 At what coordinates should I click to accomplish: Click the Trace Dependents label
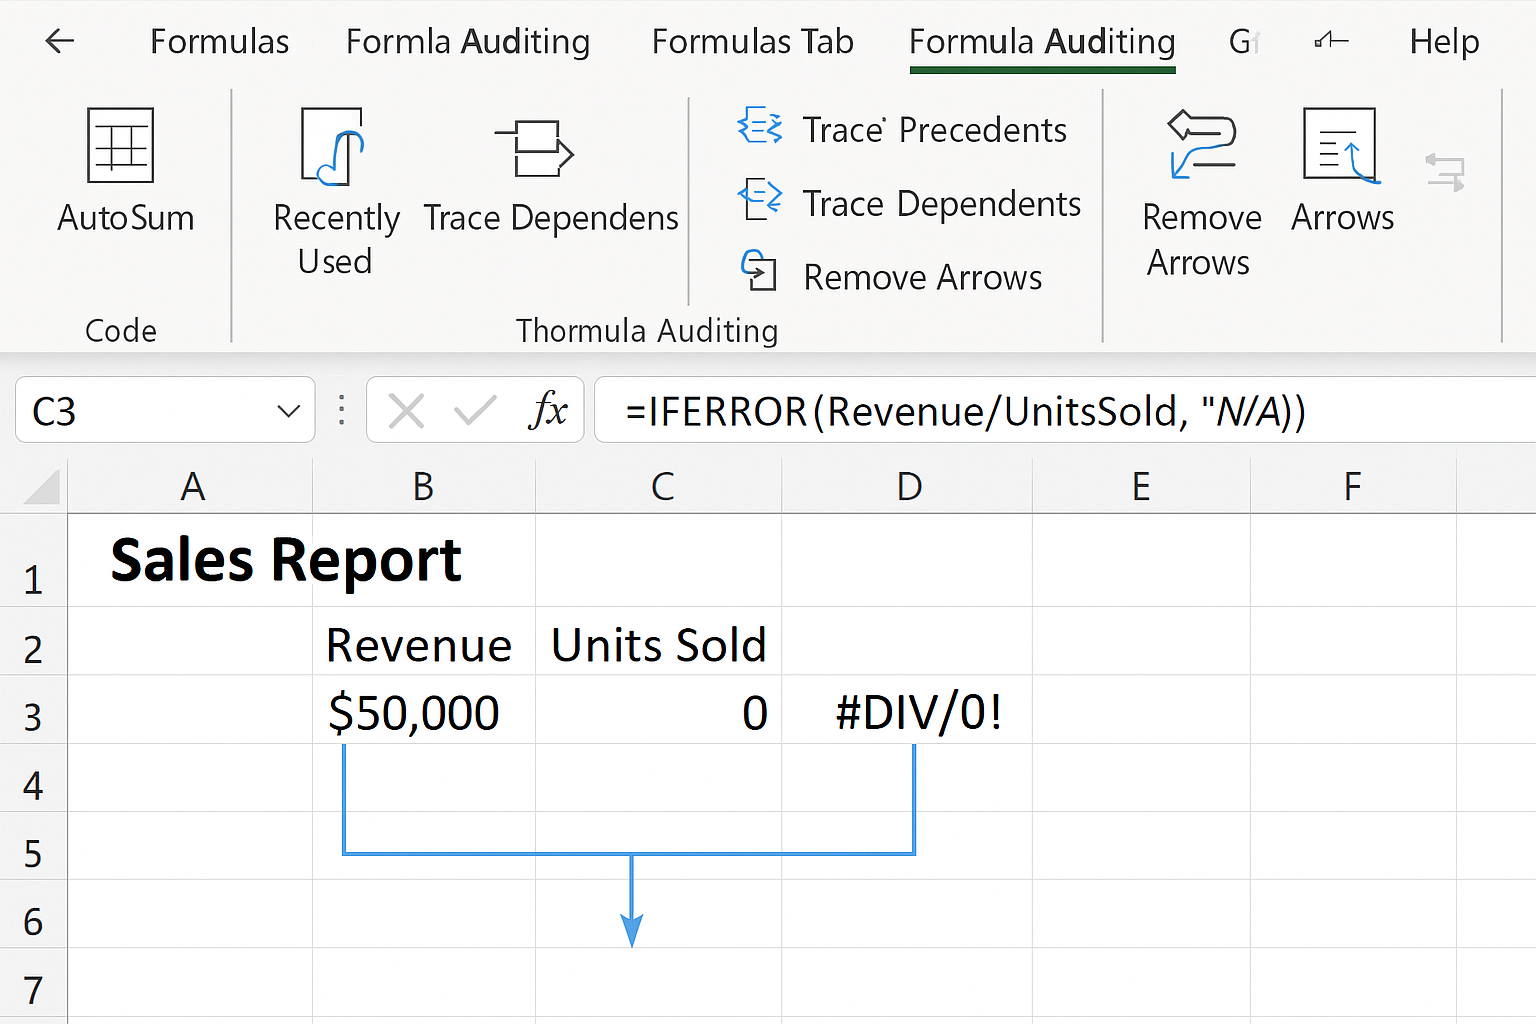[941, 204]
